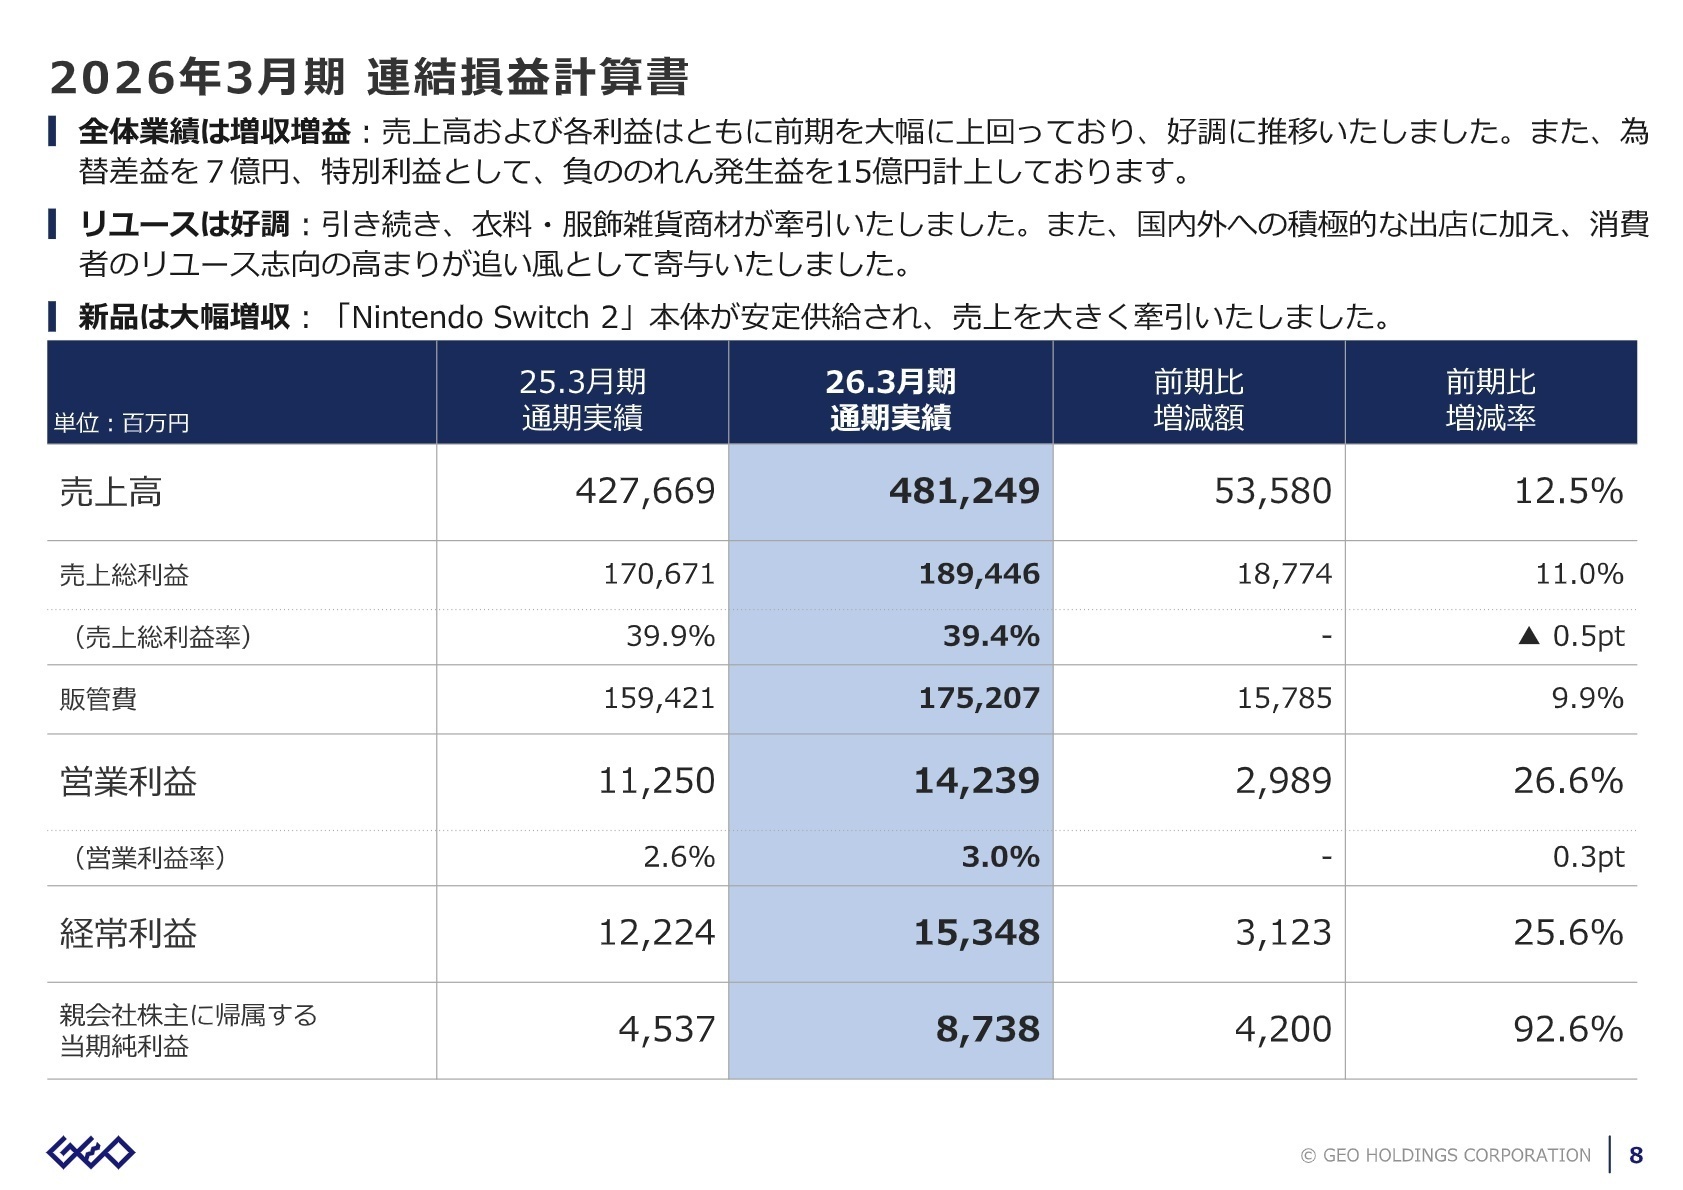Select the 営業利益 row label
This screenshot has height=1190, width=1683.
128,781
